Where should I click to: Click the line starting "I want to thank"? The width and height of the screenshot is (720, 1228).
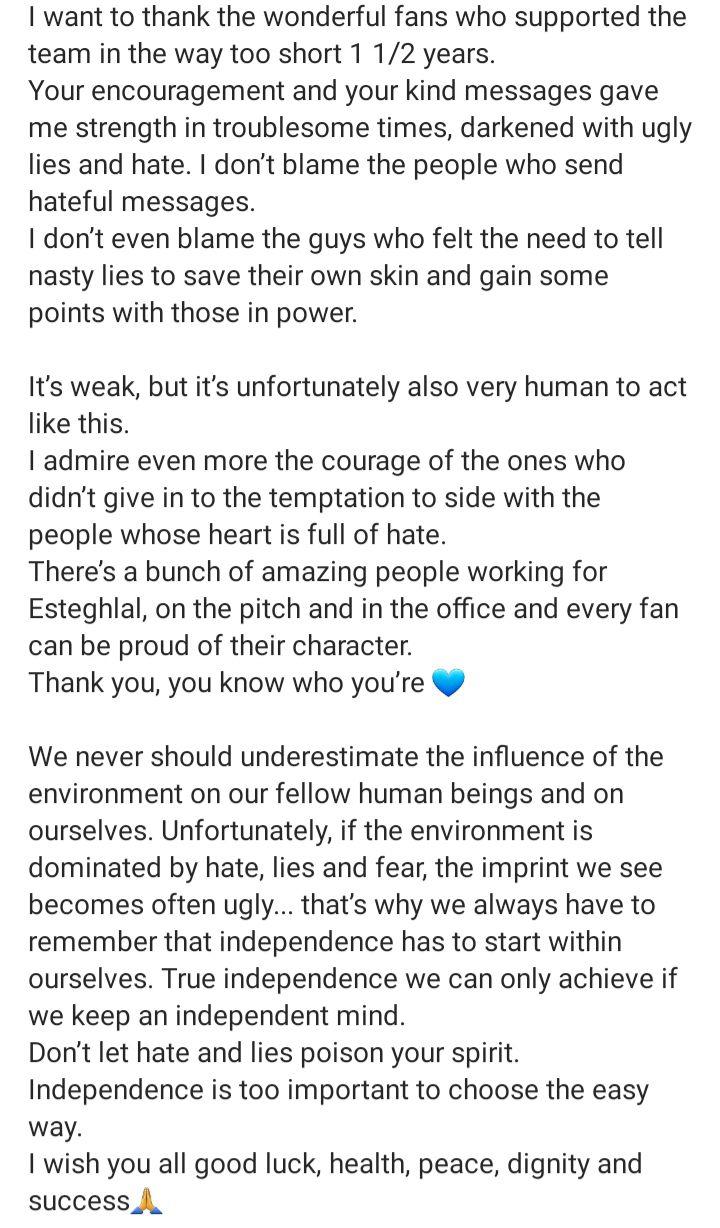(357, 17)
